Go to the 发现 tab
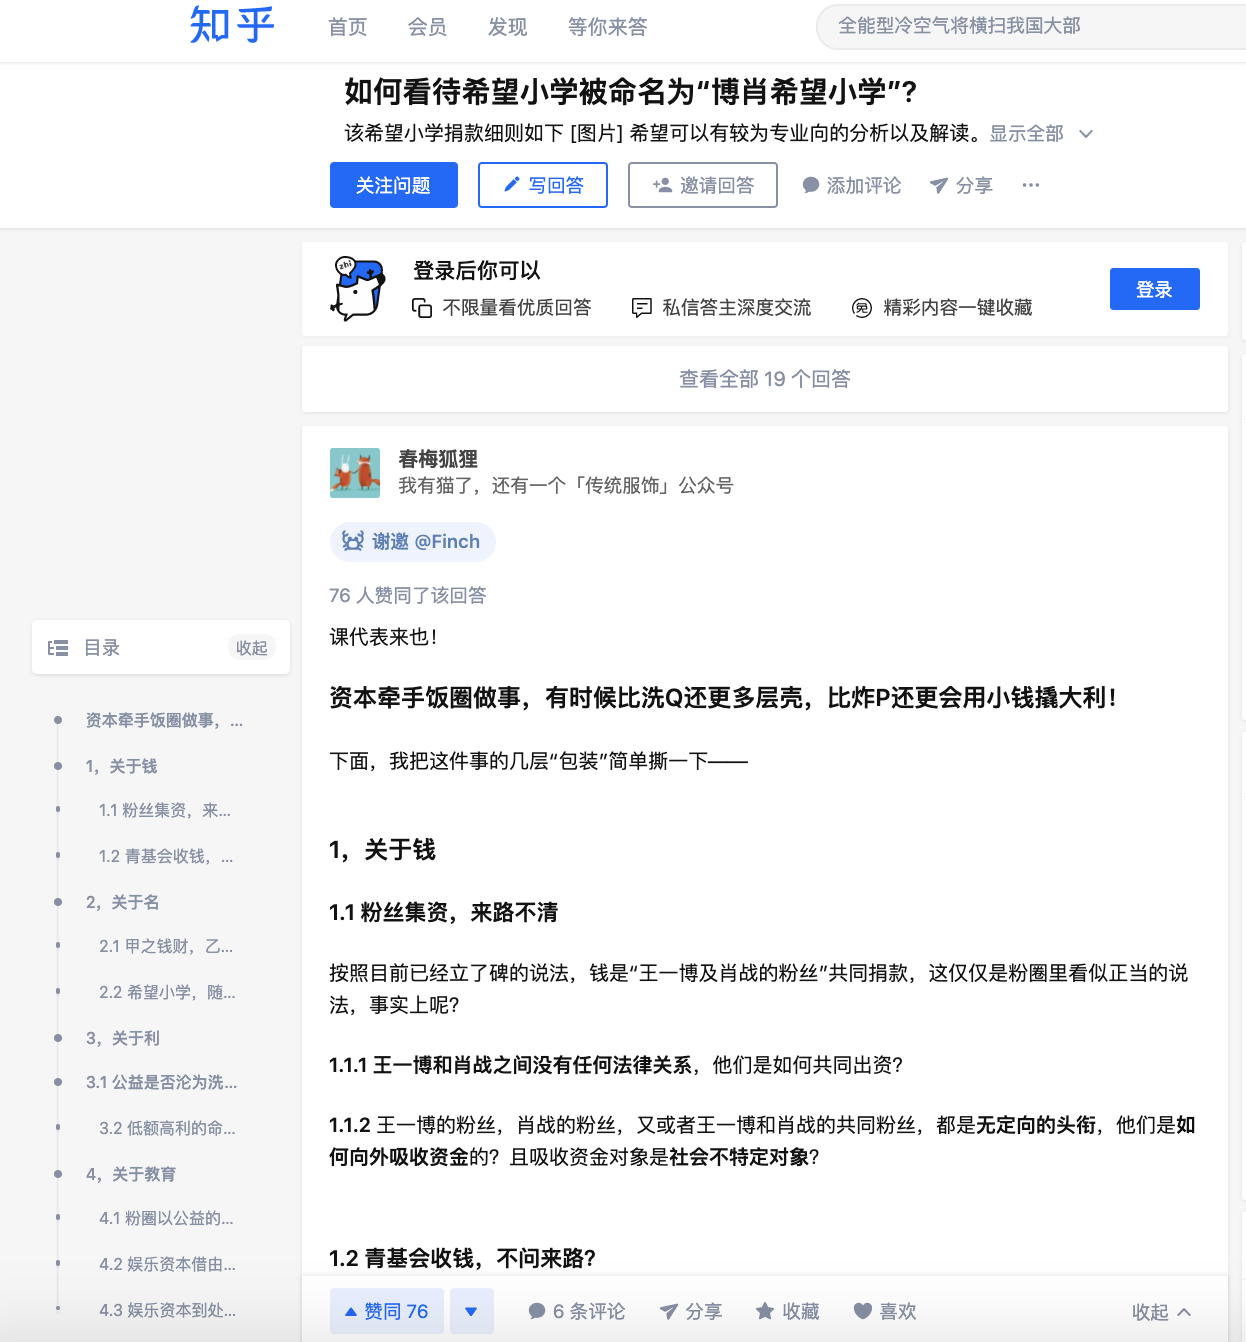Image resolution: width=1246 pixels, height=1342 pixels. point(507,27)
